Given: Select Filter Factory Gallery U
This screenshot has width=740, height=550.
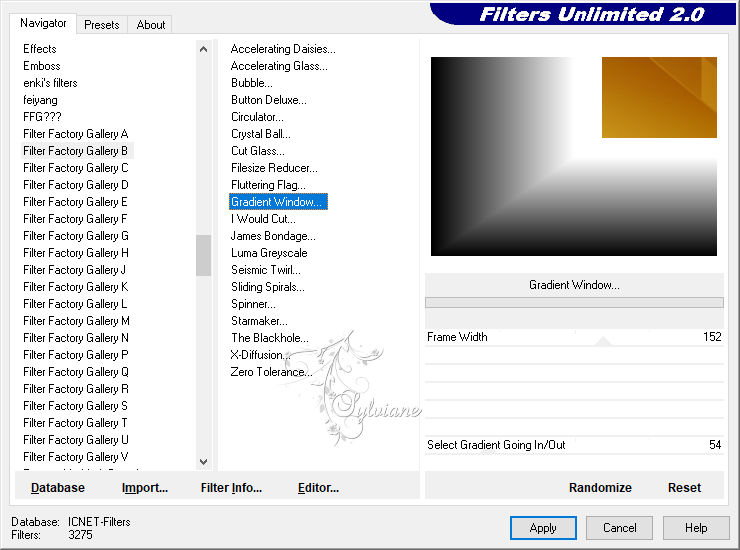Looking at the screenshot, I should 76,440.
